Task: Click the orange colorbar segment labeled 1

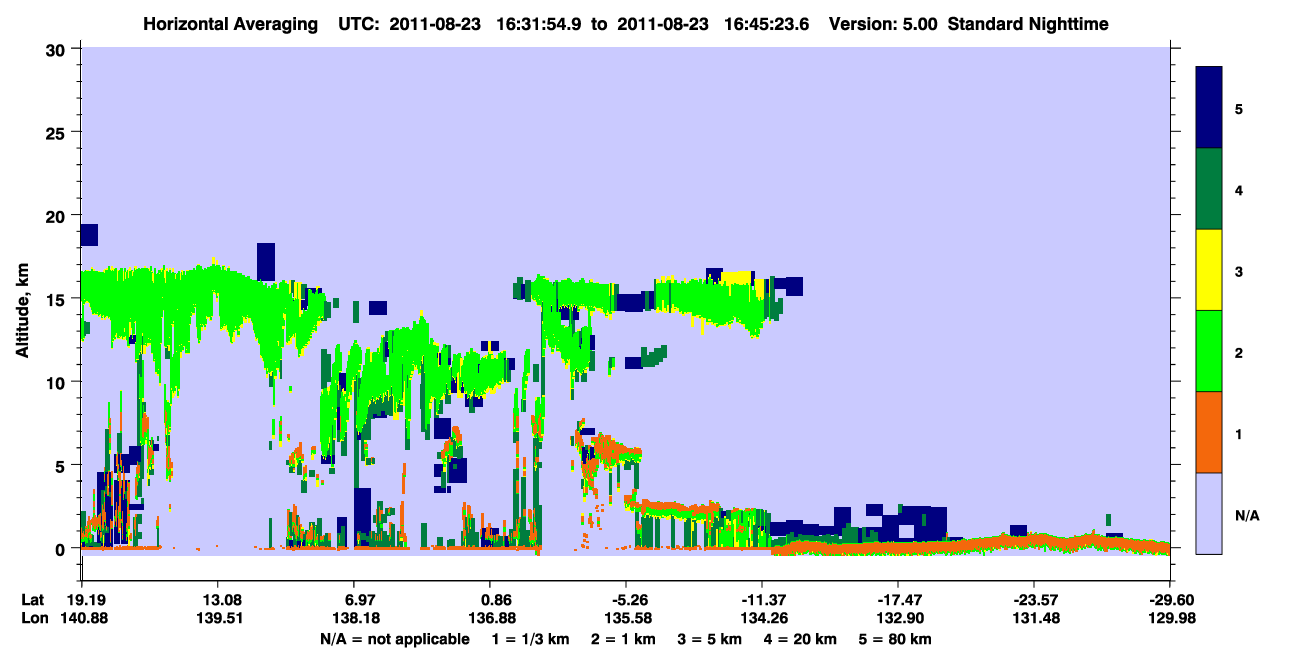Action: pyautogui.click(x=1210, y=432)
